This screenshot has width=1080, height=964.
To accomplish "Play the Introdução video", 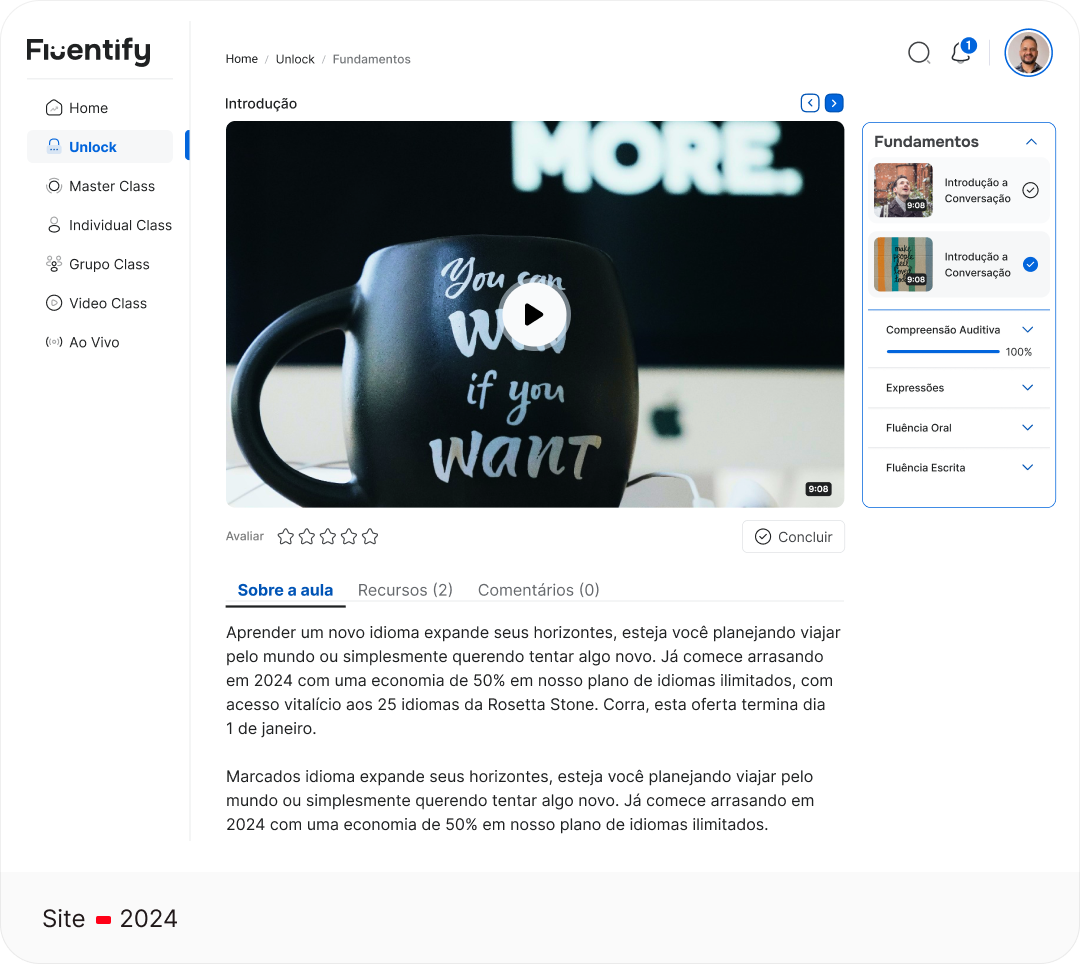I will point(534,314).
